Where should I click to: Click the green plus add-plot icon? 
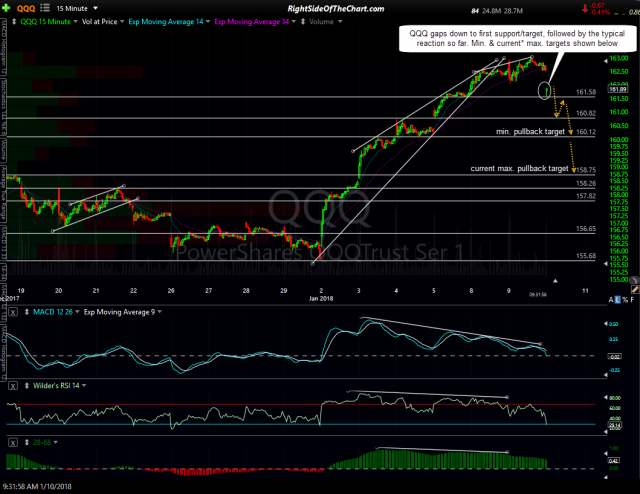pyautogui.click(x=6, y=8)
